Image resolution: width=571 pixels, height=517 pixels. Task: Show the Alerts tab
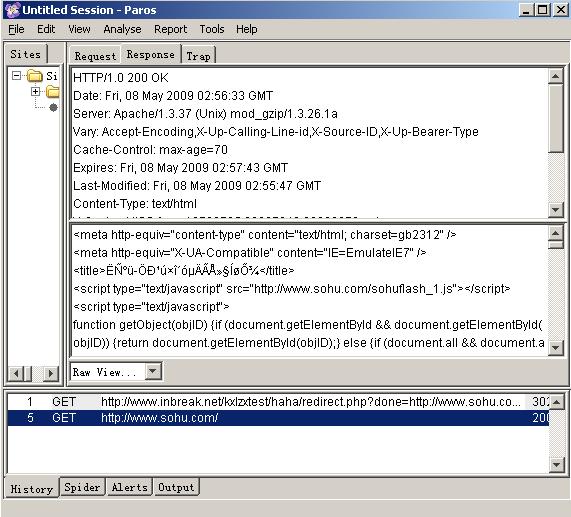[130, 487]
